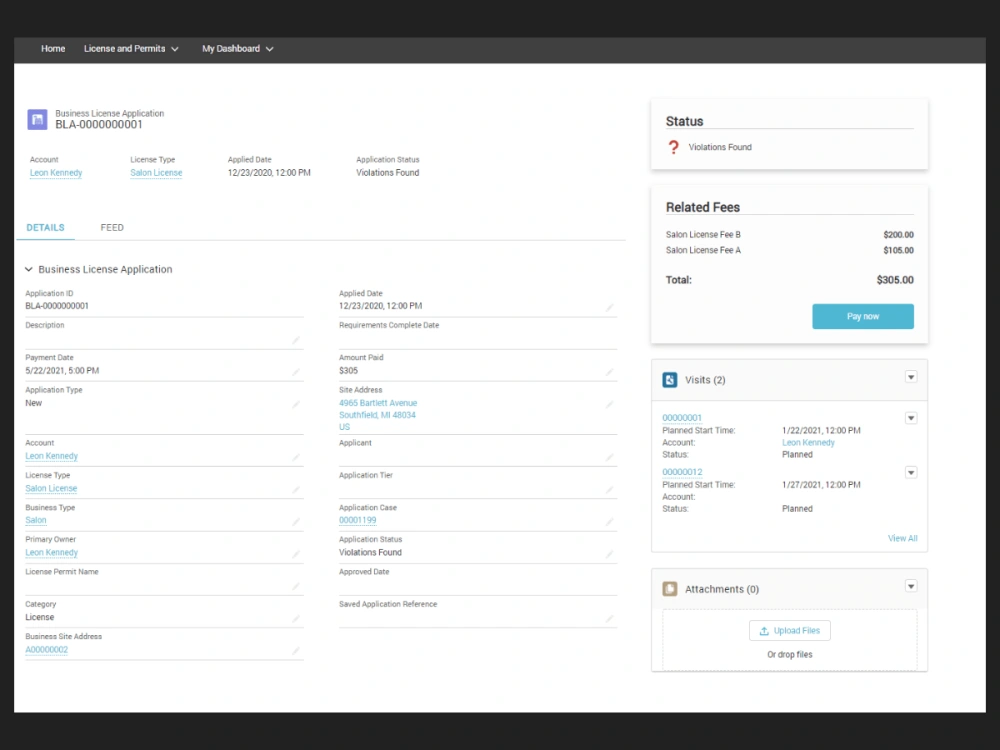Switch to the FEED tab
This screenshot has height=750, width=1000.
(112, 228)
